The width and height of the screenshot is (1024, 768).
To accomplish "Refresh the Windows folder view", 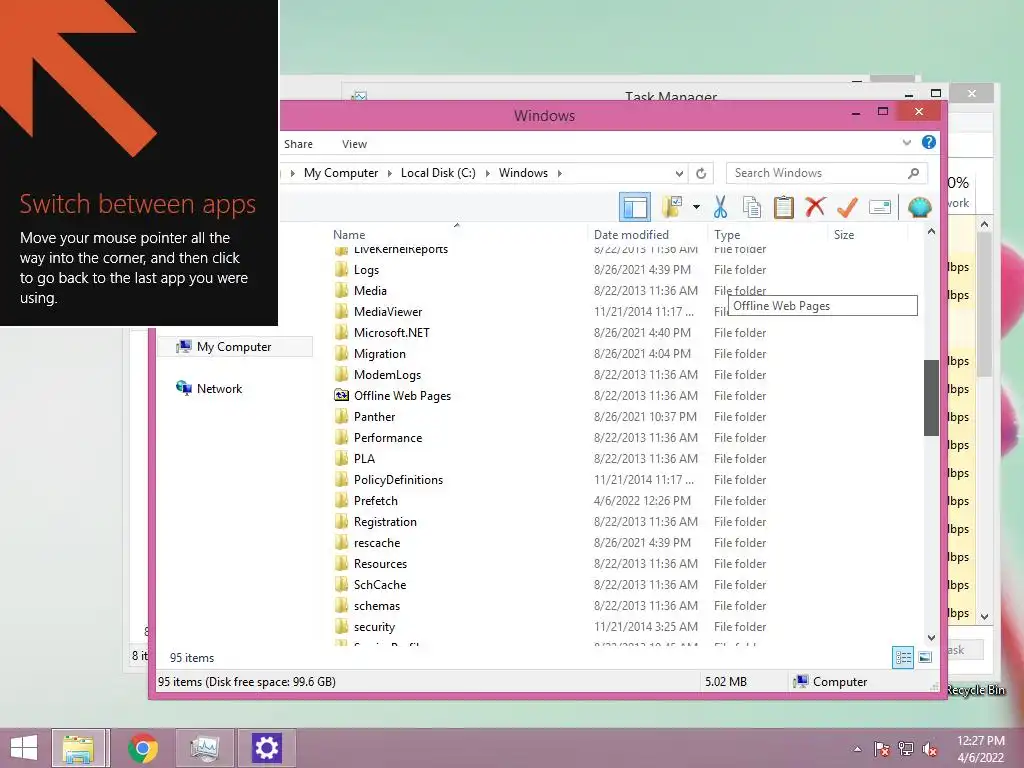I will [701, 173].
